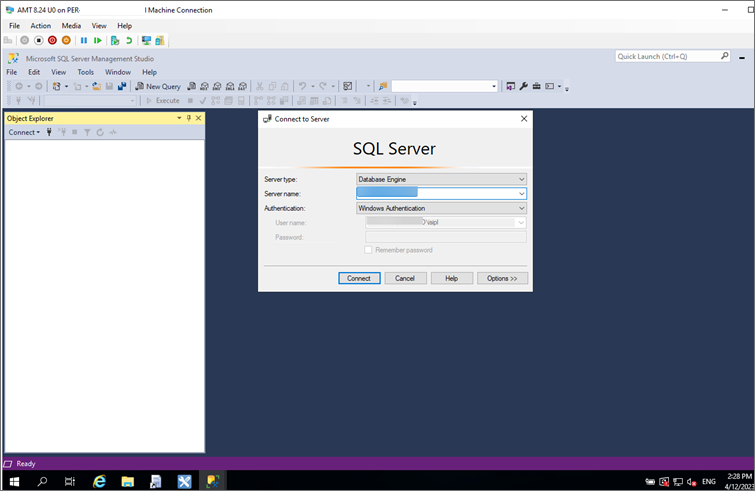The width and height of the screenshot is (755, 491).
Task: Click the Find in Files icon
Action: click(x=383, y=86)
